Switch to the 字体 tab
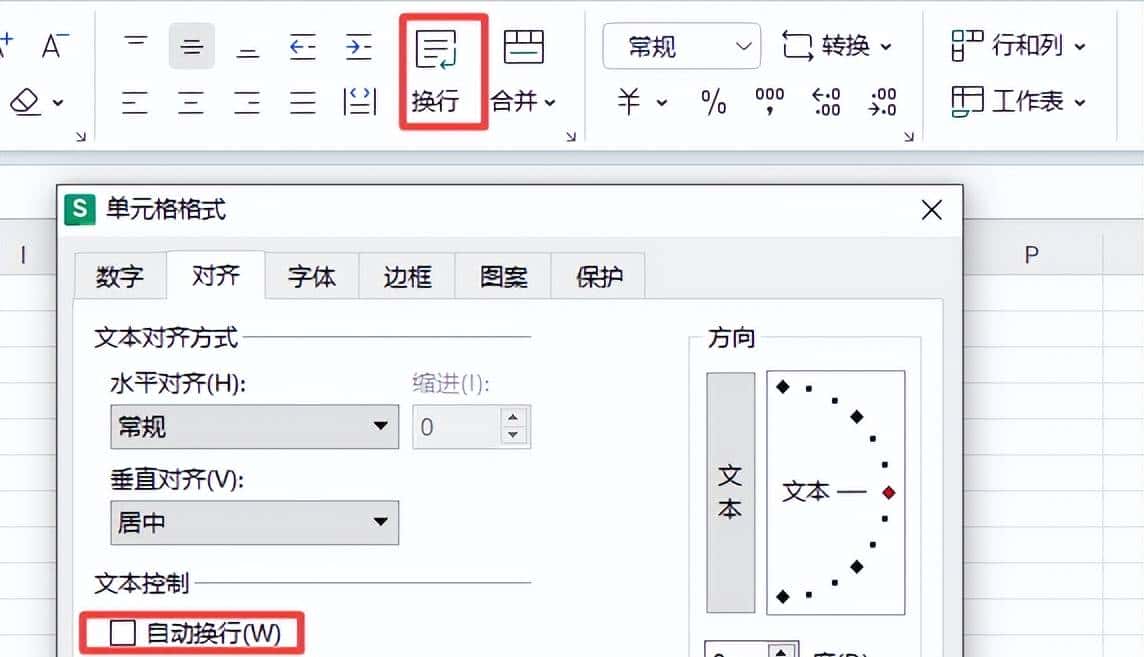1144x657 pixels. point(311,276)
